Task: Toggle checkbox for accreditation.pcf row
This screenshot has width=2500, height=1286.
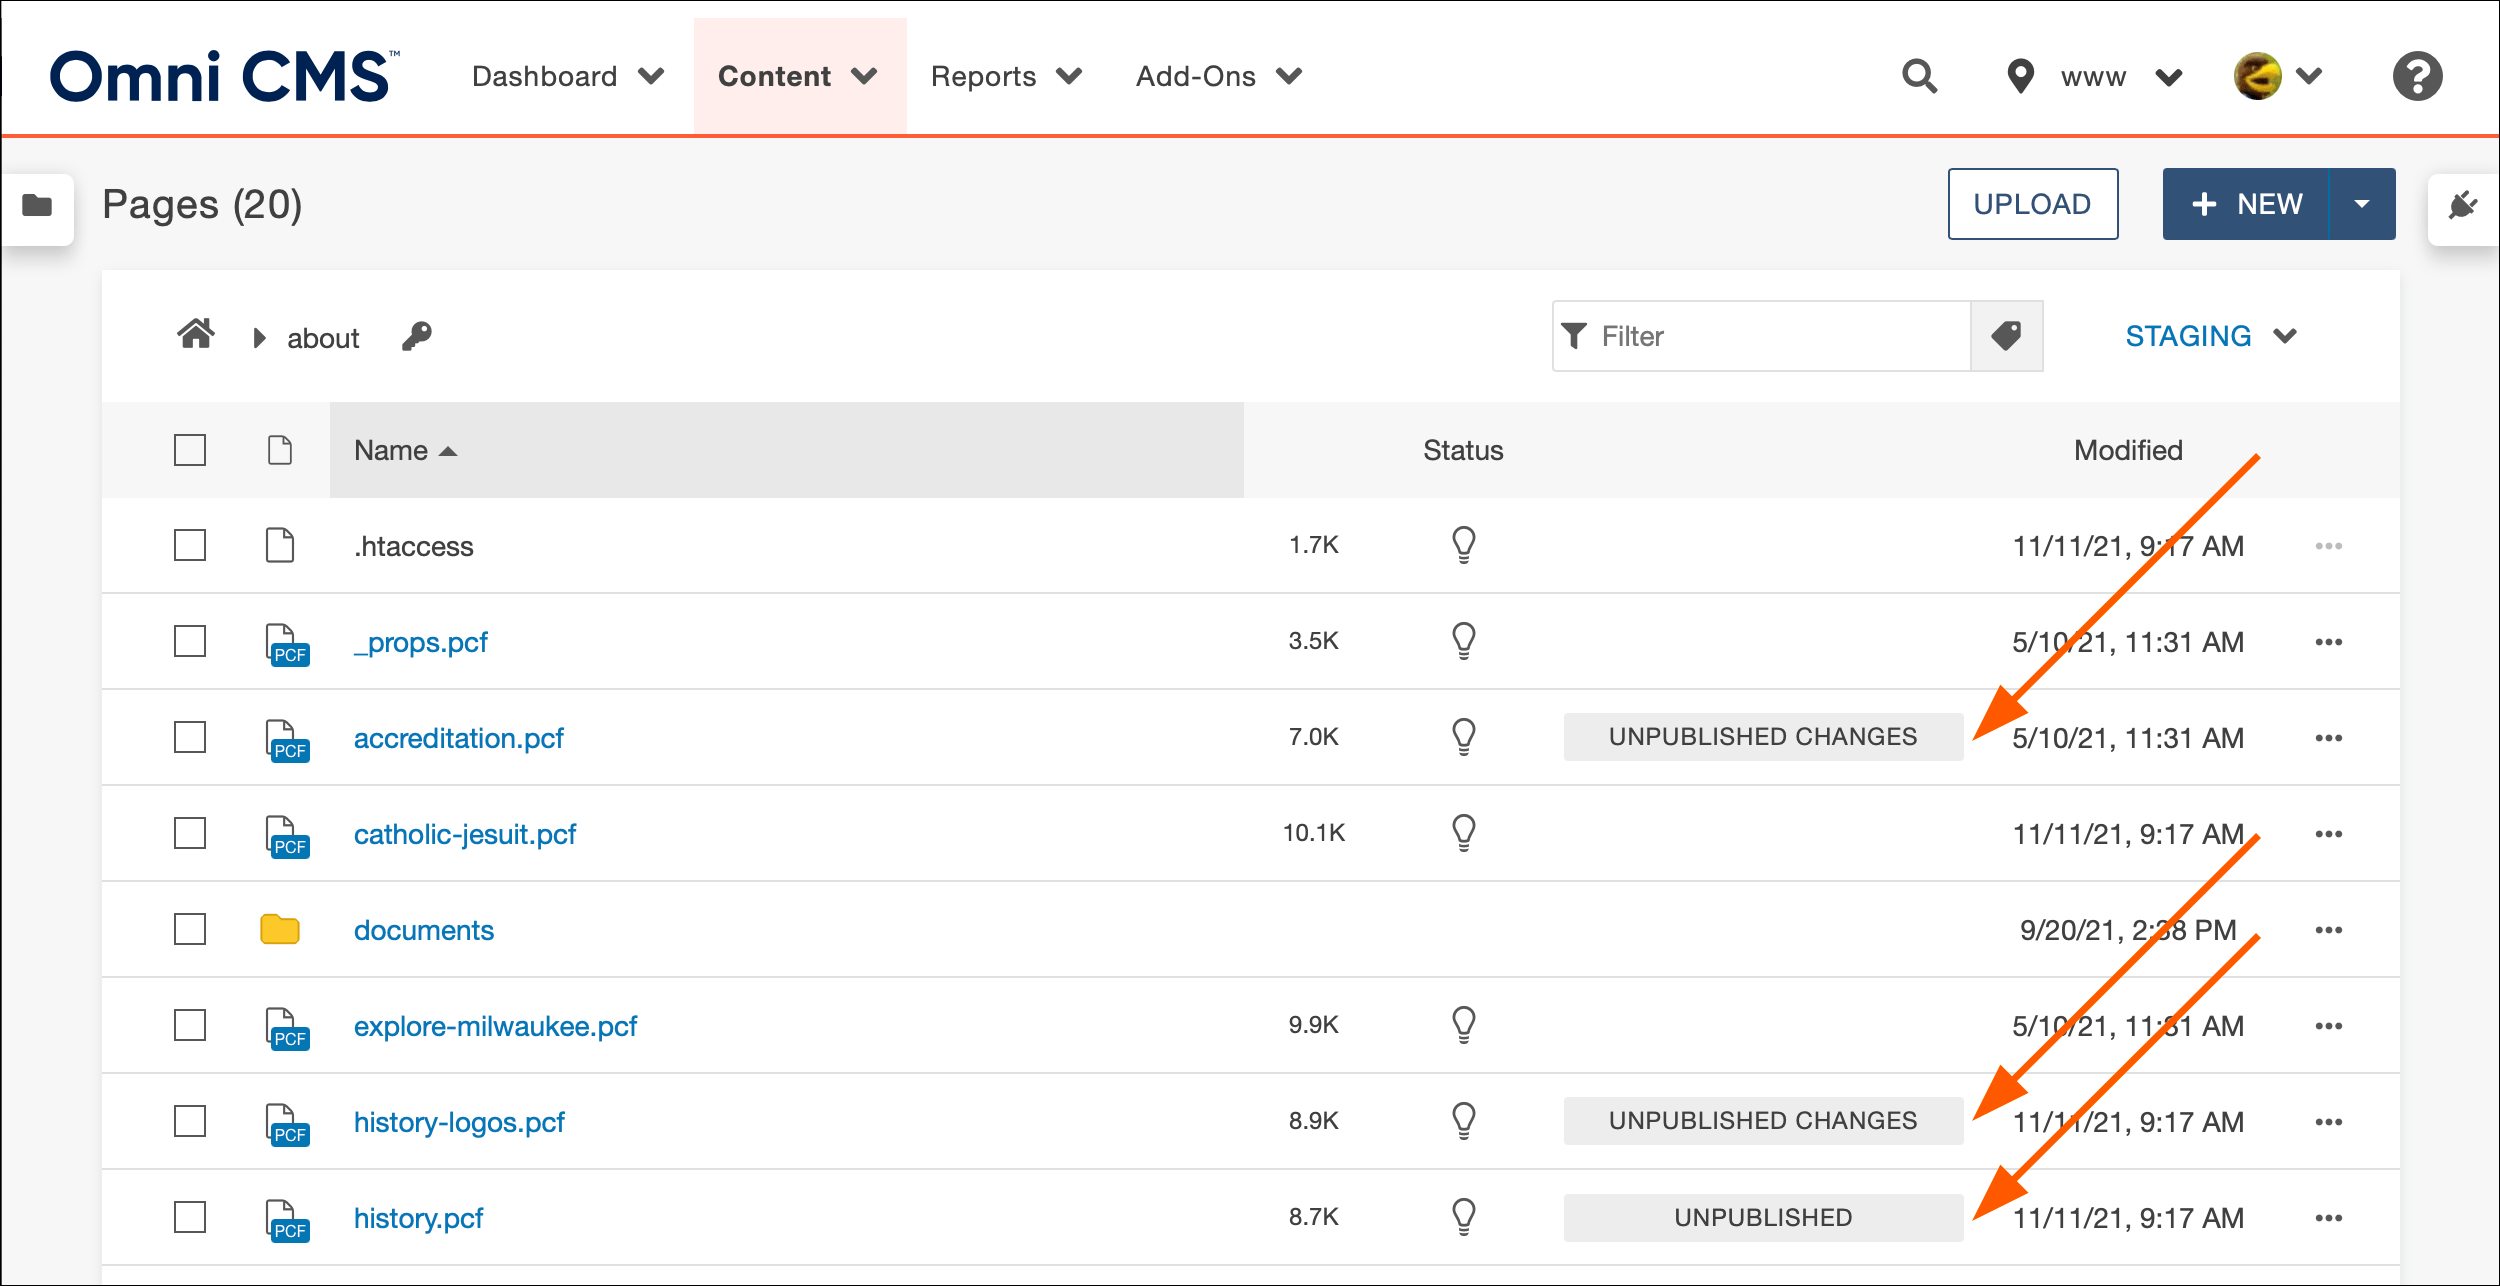Action: tap(192, 735)
